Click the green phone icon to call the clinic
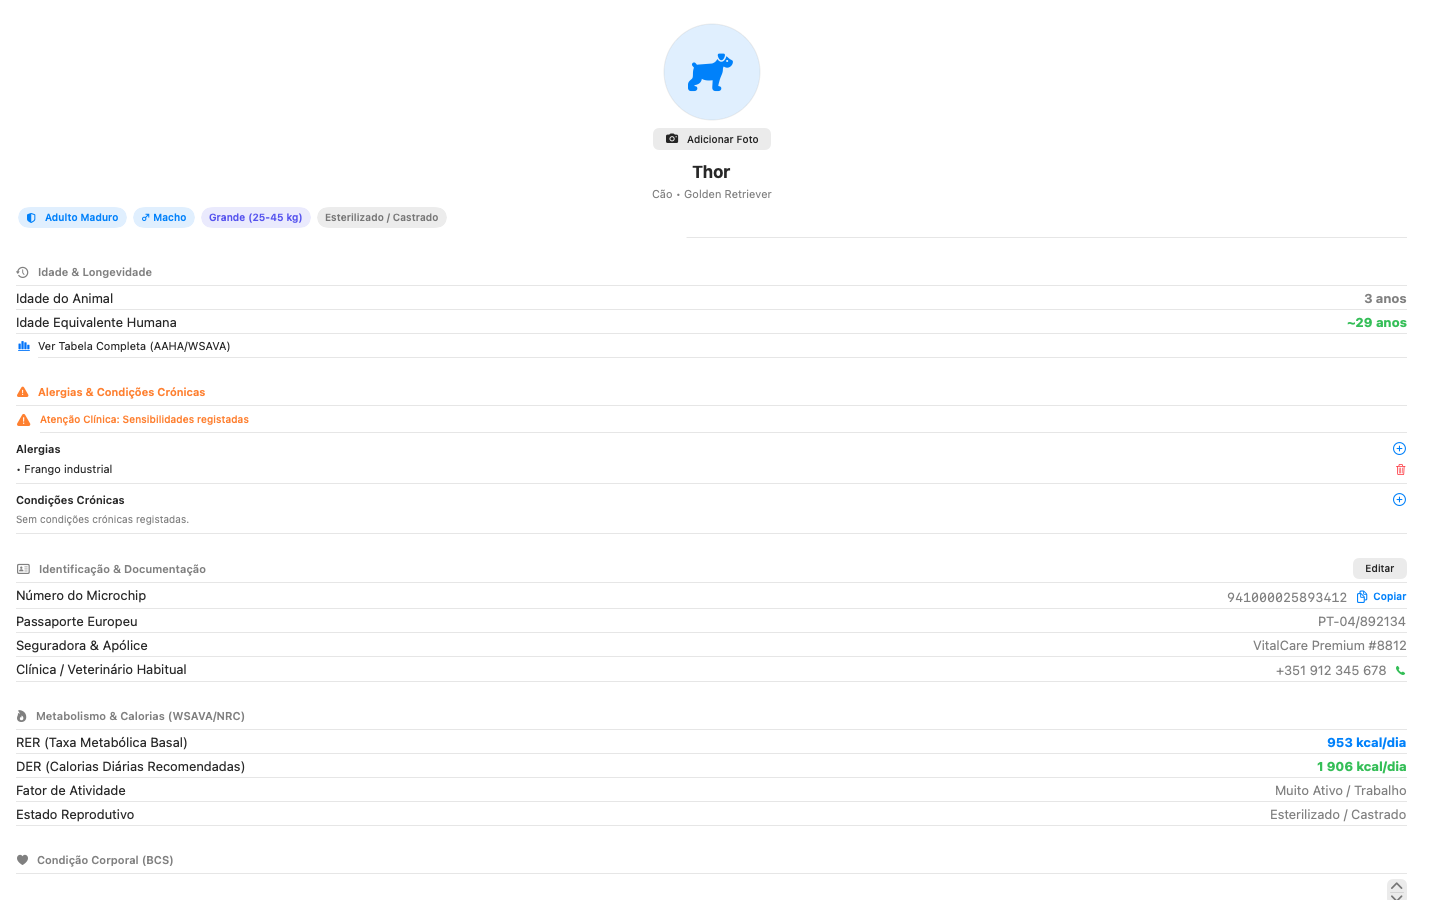Viewport: 1440px width, 900px height. [1400, 670]
